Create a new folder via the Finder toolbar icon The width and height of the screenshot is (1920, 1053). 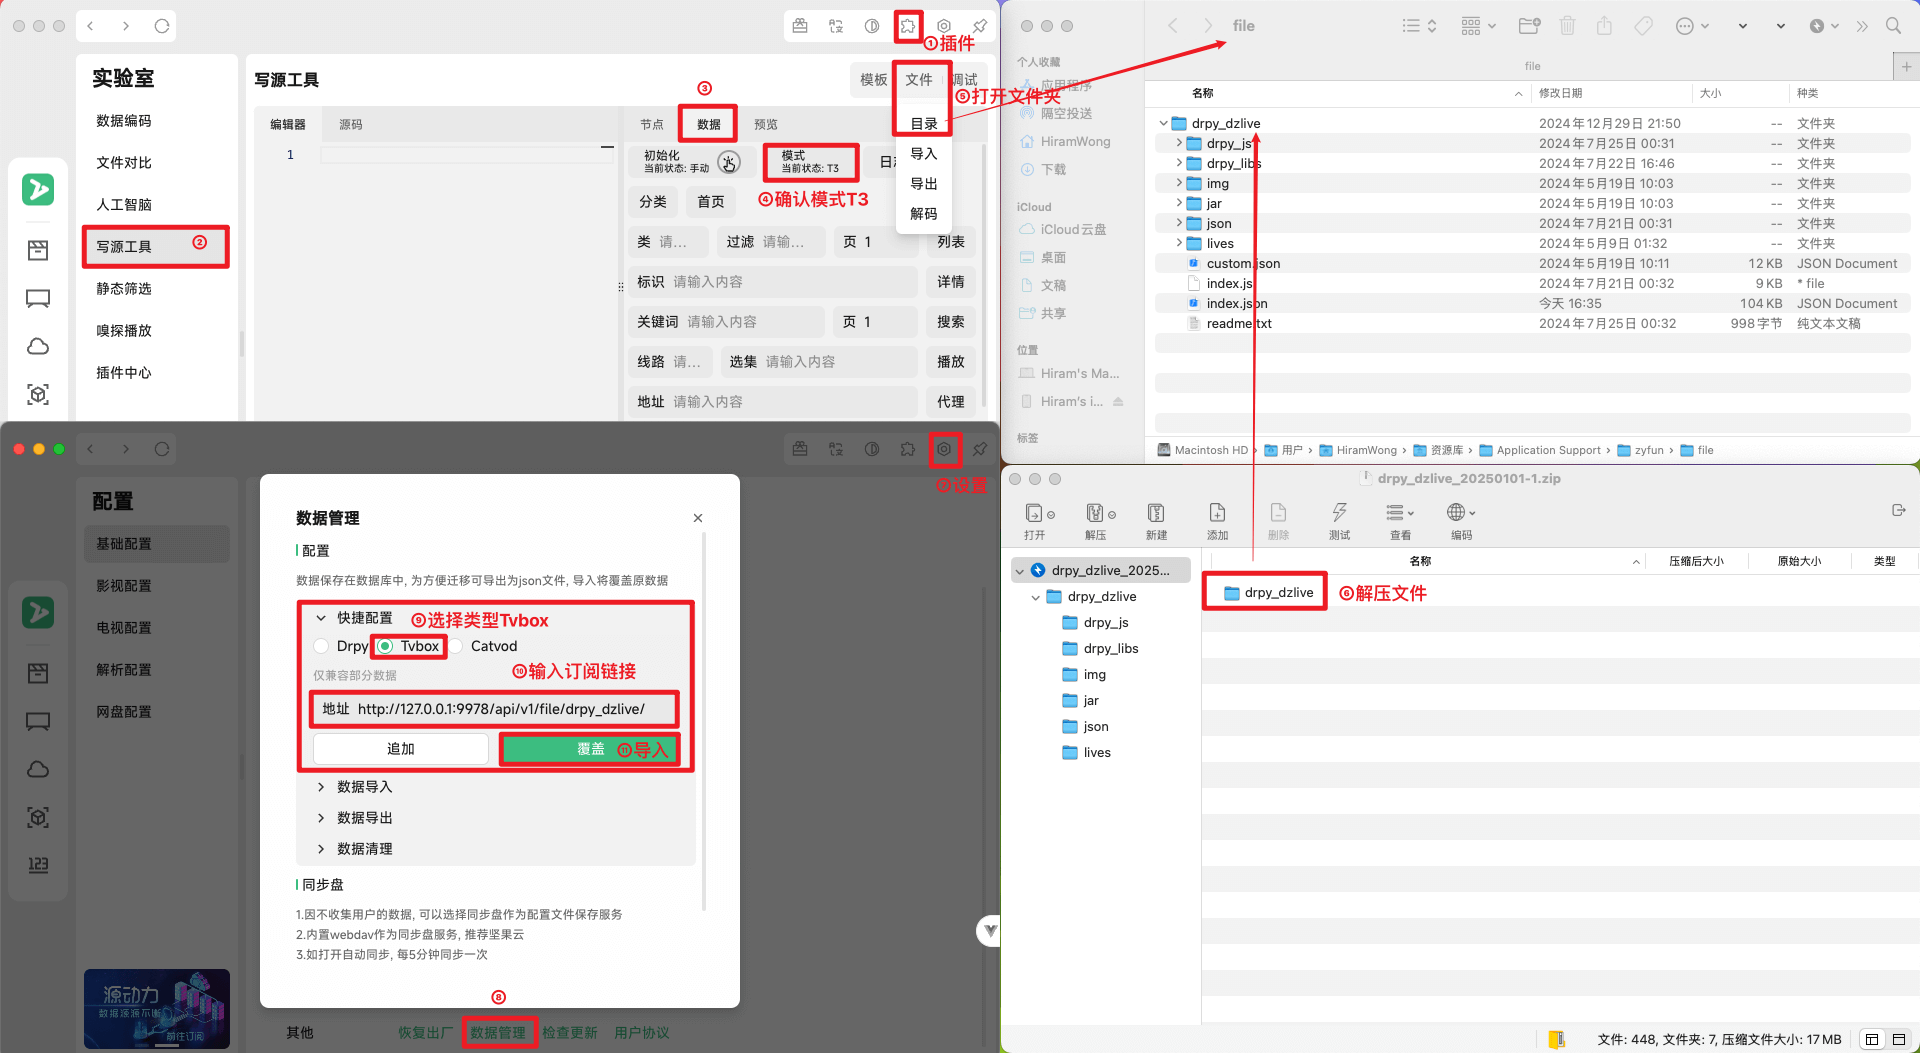click(1529, 26)
